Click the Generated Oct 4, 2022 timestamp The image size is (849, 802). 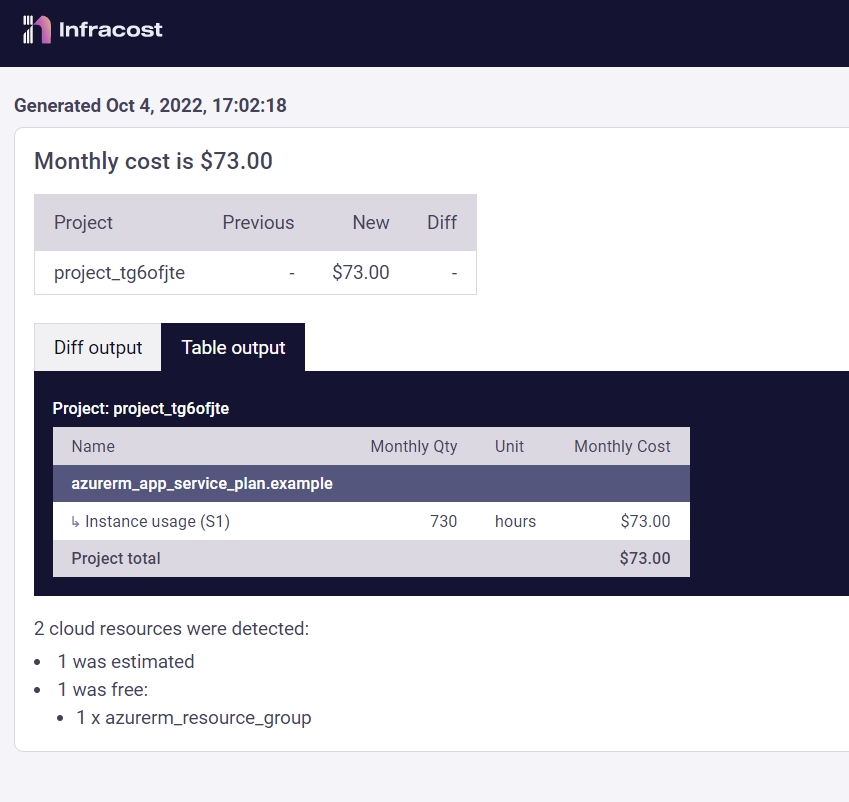point(150,106)
